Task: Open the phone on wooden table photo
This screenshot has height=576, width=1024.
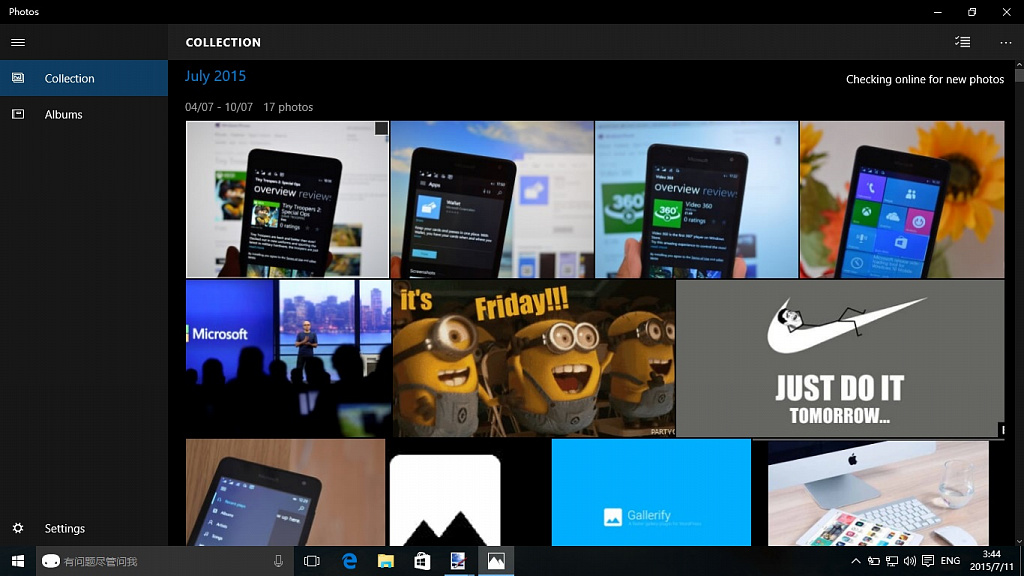Action: point(285,492)
